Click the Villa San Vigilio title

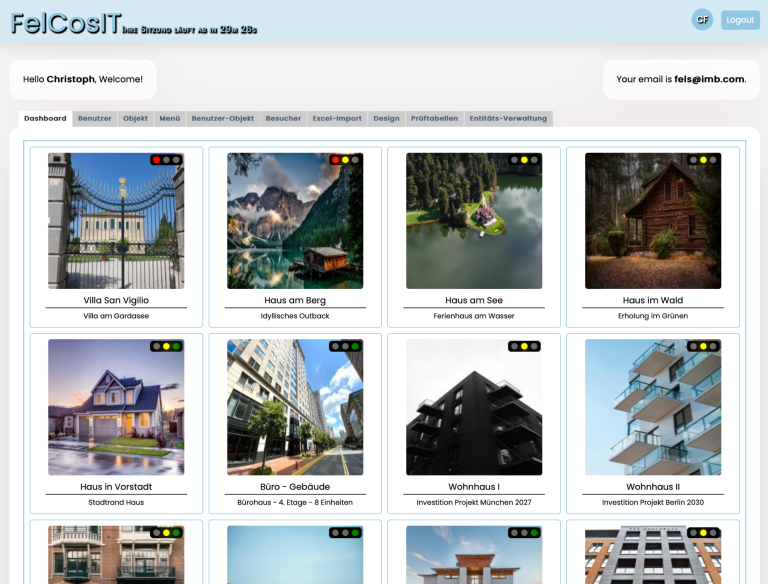click(x=116, y=300)
